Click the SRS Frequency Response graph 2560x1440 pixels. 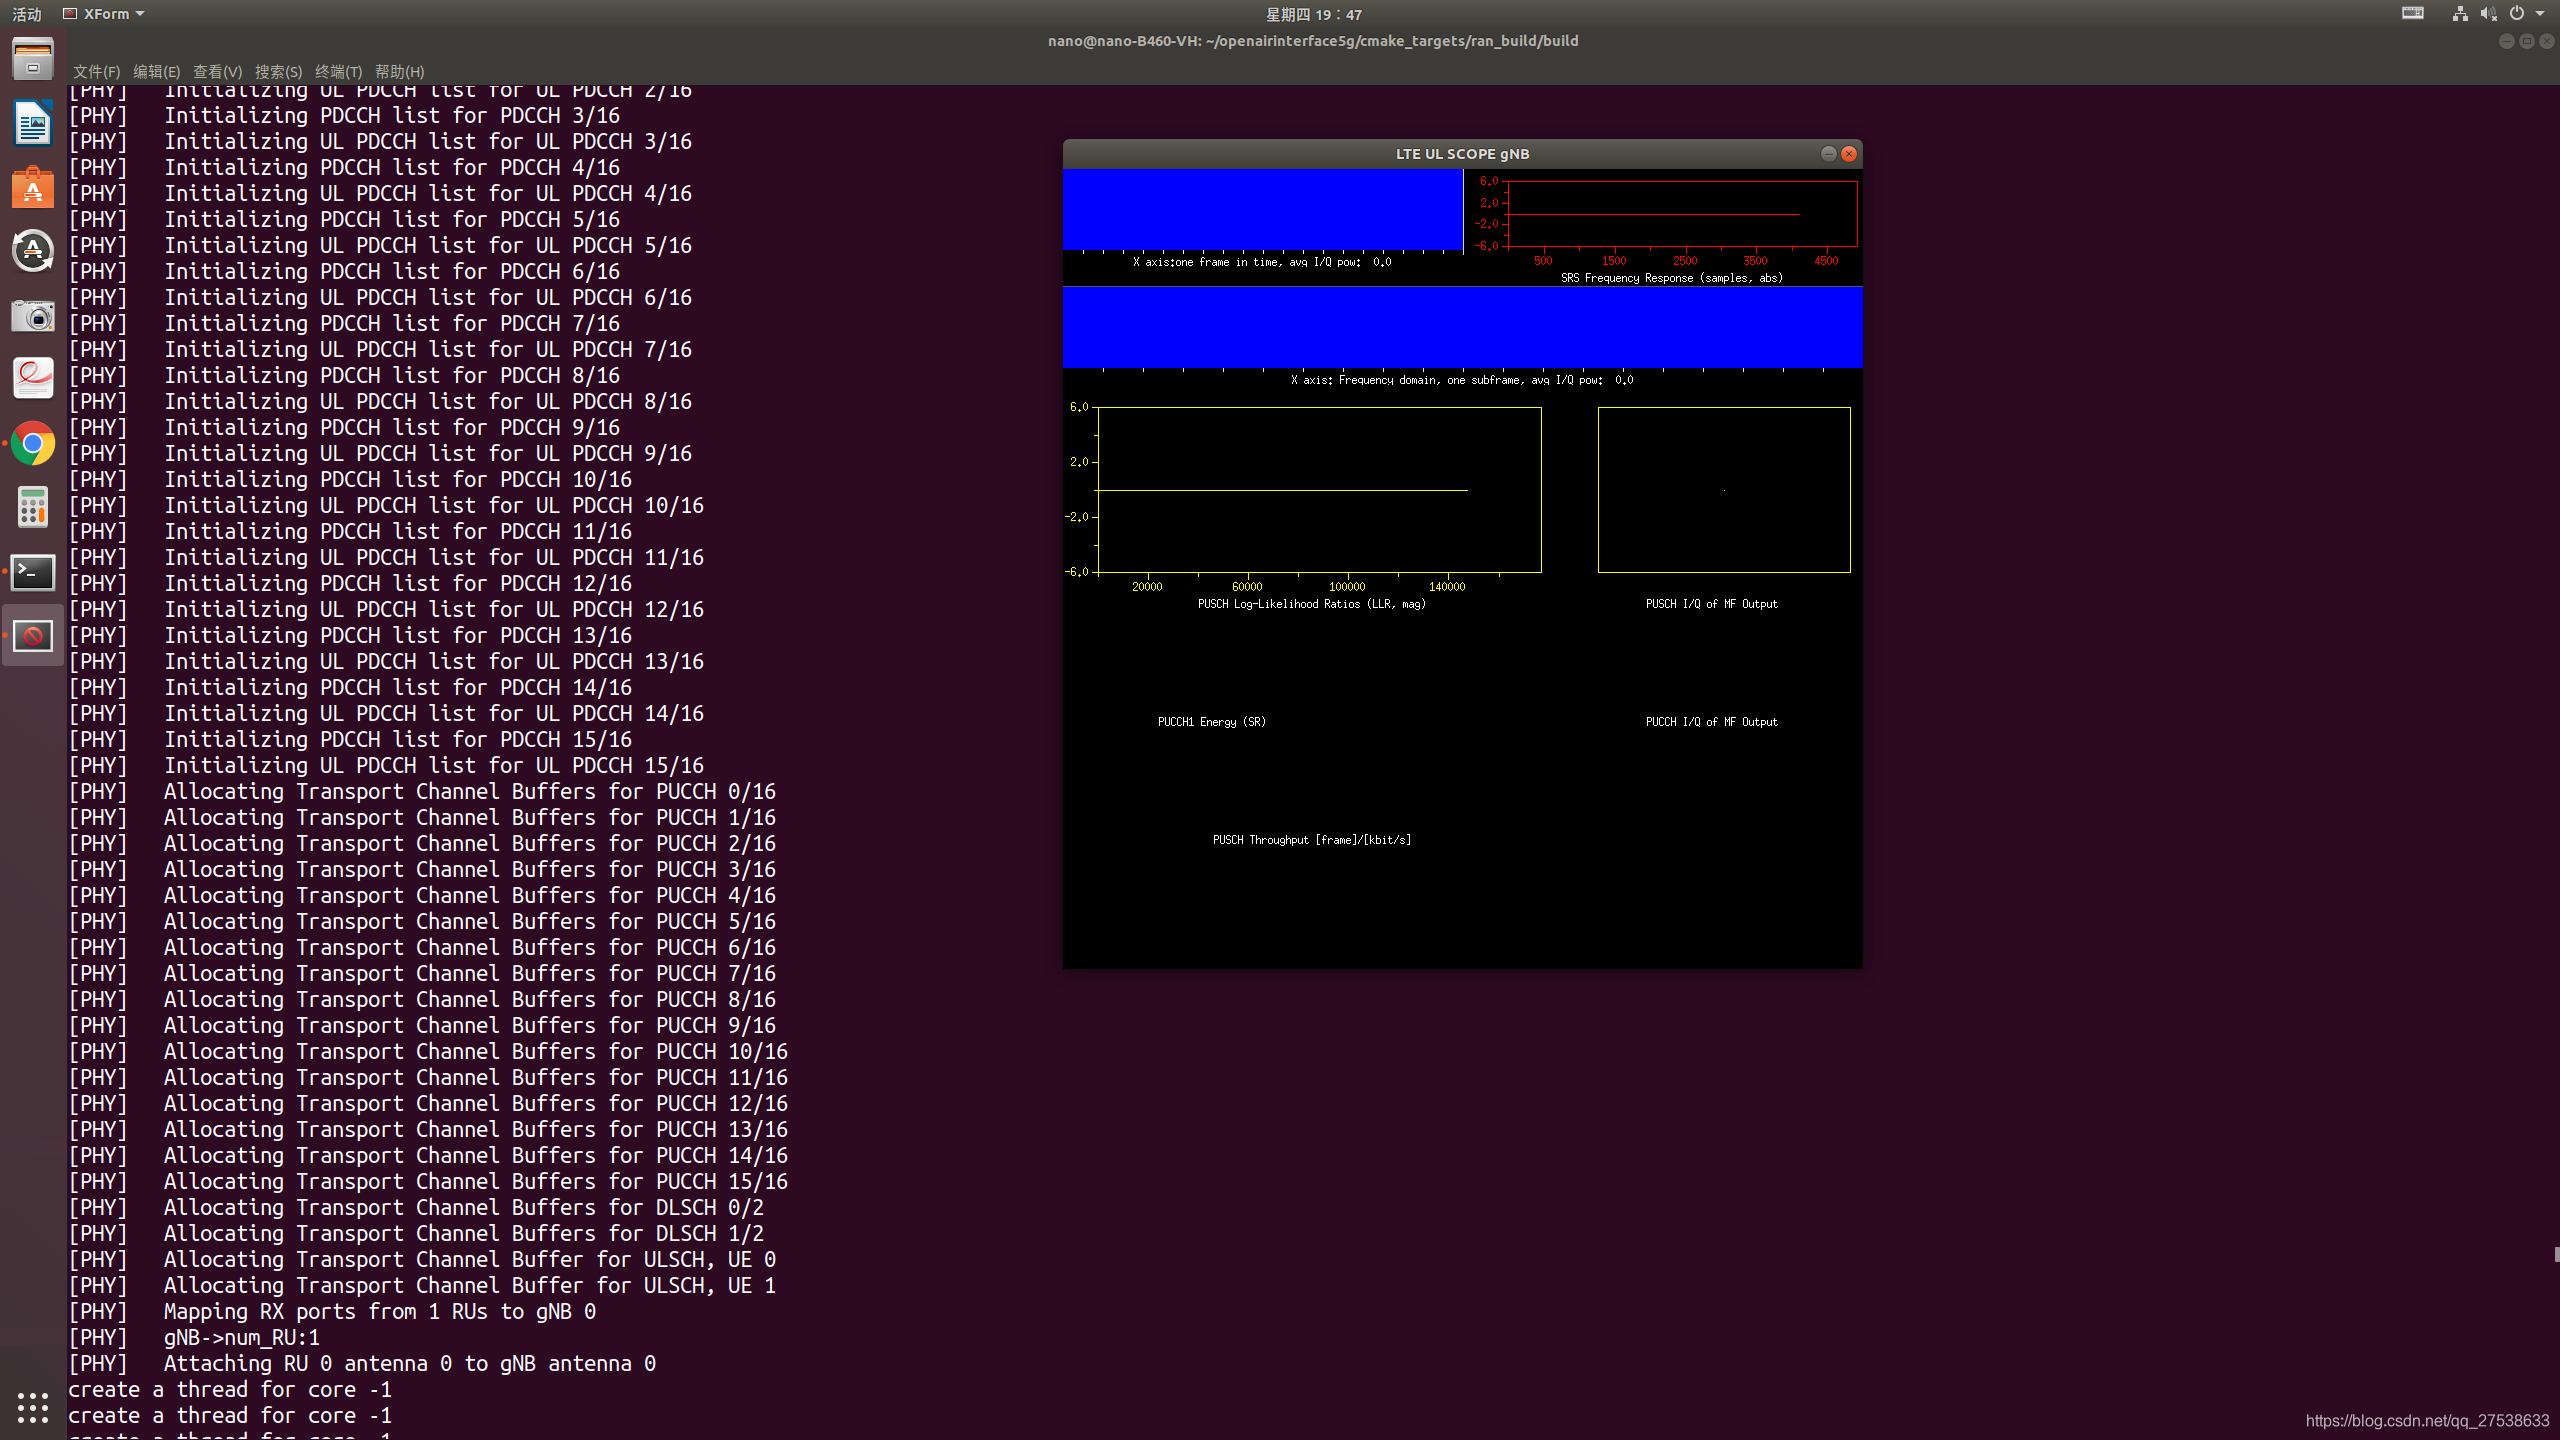click(1682, 214)
